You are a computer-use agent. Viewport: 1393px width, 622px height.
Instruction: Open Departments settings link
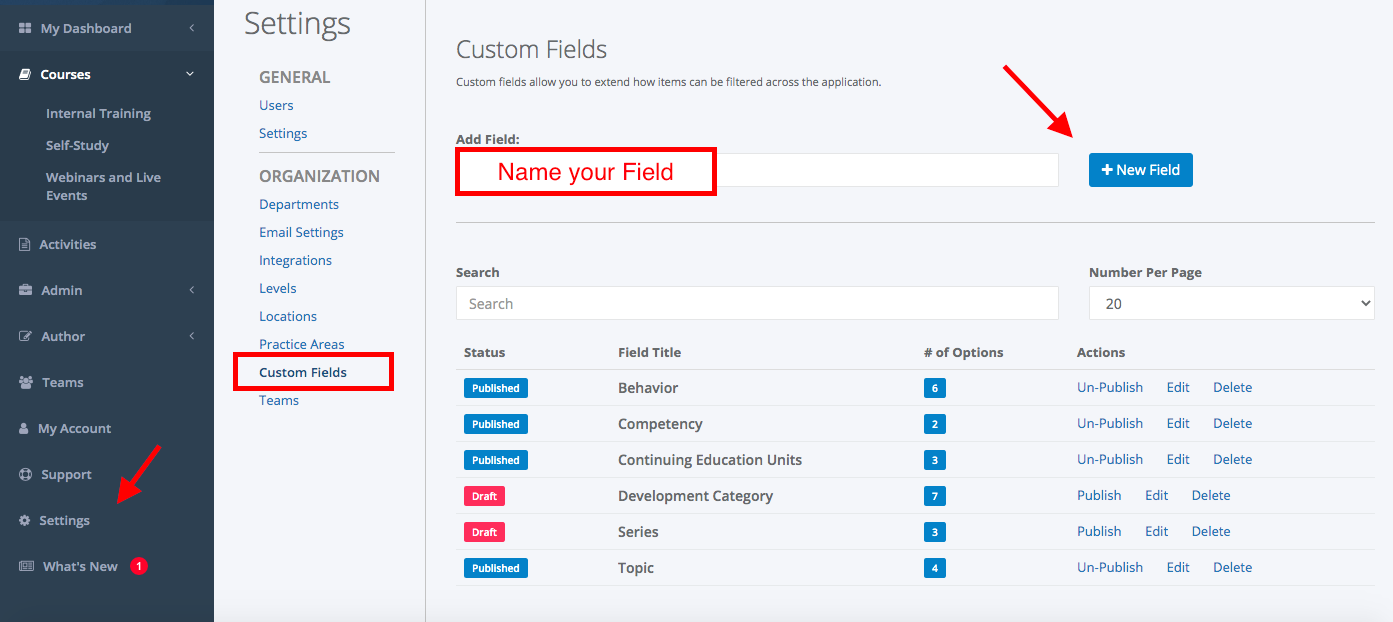coord(299,204)
